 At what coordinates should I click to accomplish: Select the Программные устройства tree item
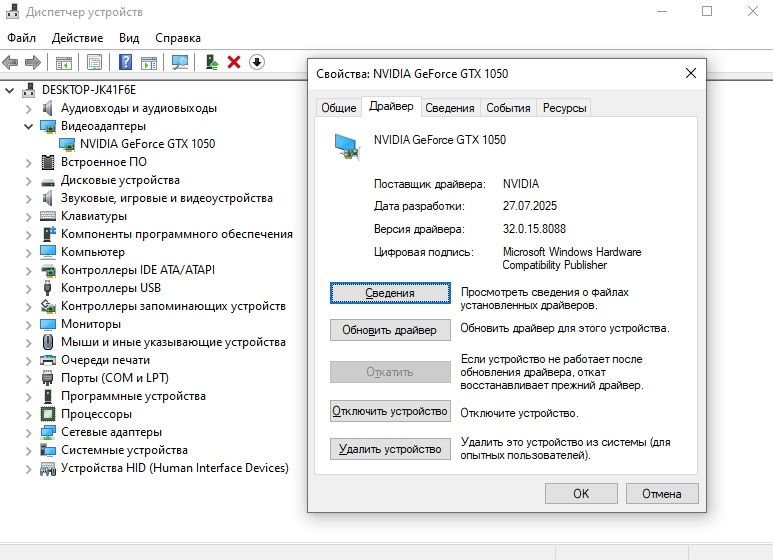(133, 396)
